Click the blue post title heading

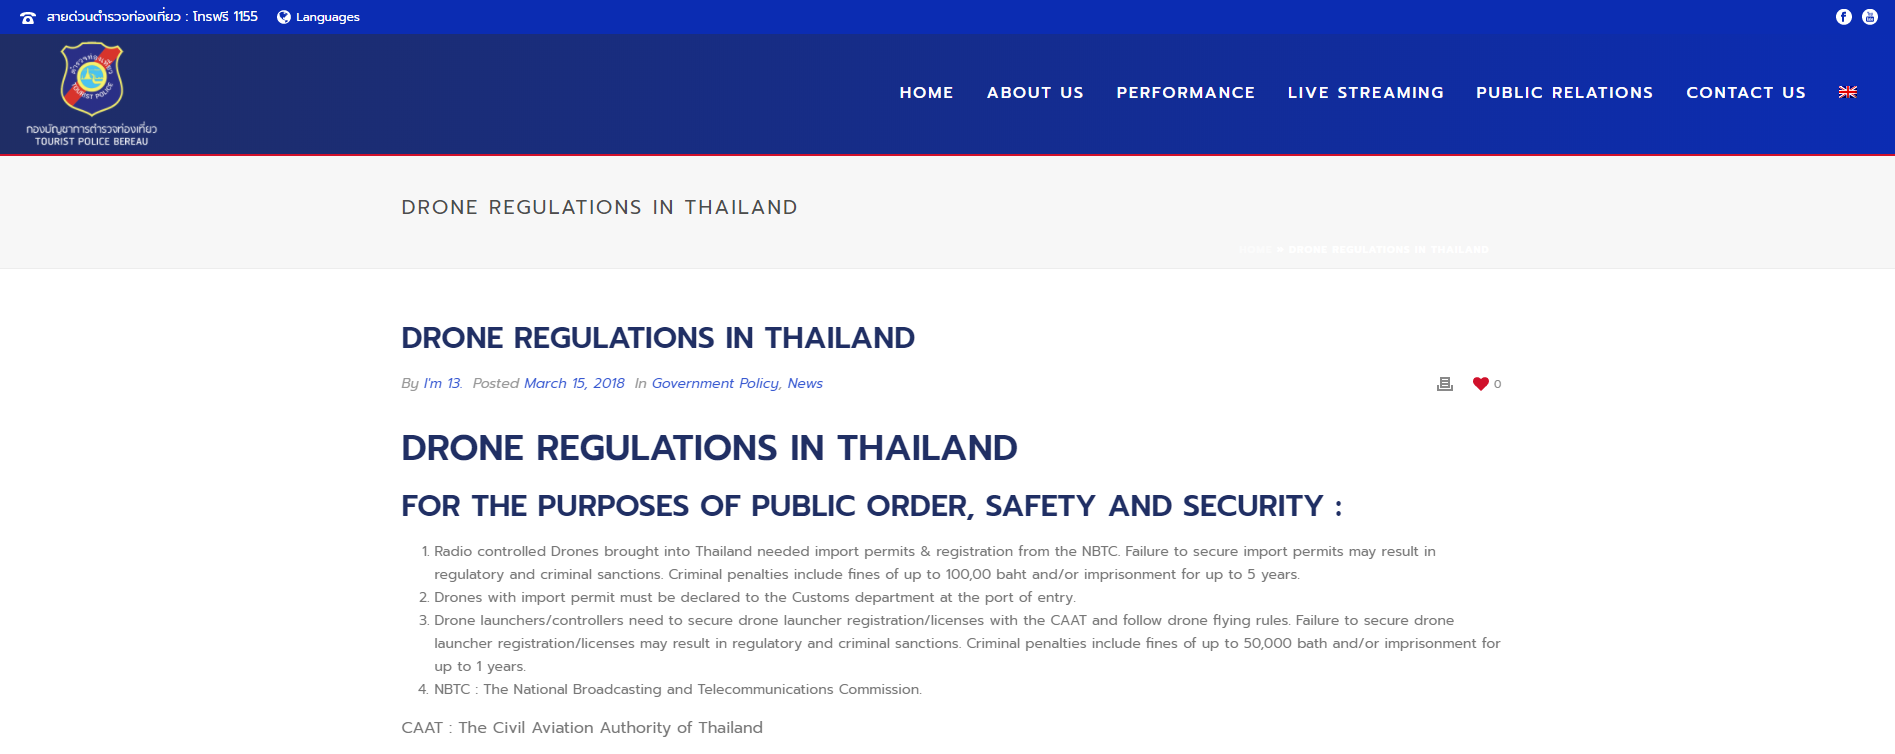(658, 338)
